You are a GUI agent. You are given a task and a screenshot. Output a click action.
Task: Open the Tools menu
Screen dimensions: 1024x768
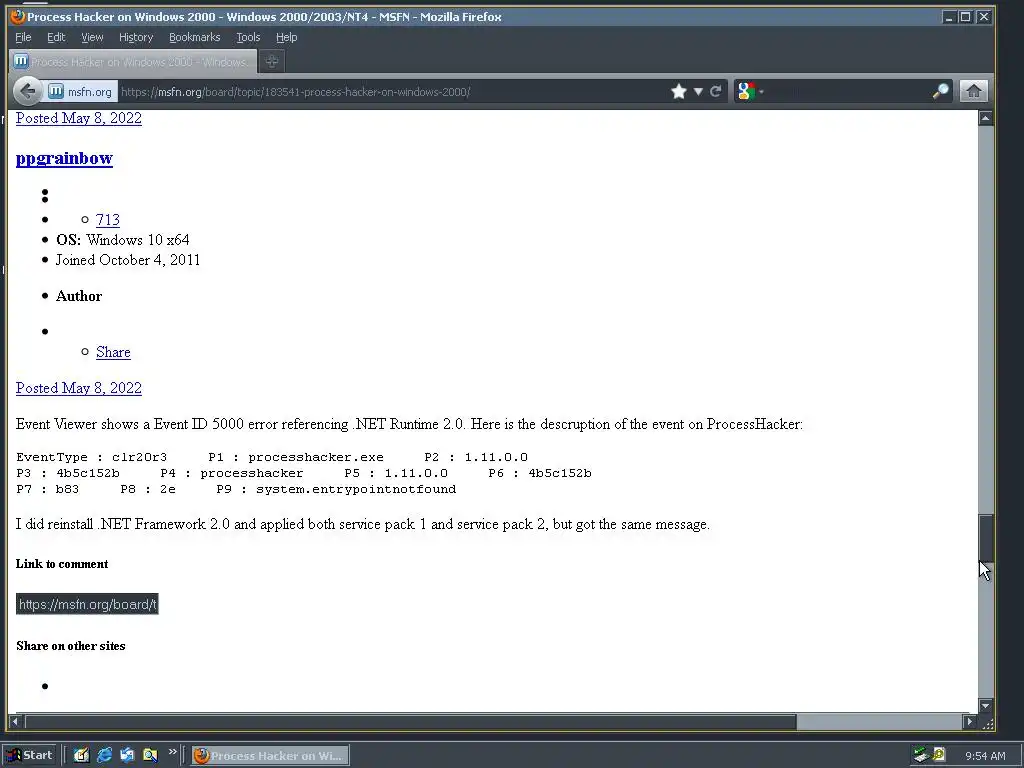(248, 37)
